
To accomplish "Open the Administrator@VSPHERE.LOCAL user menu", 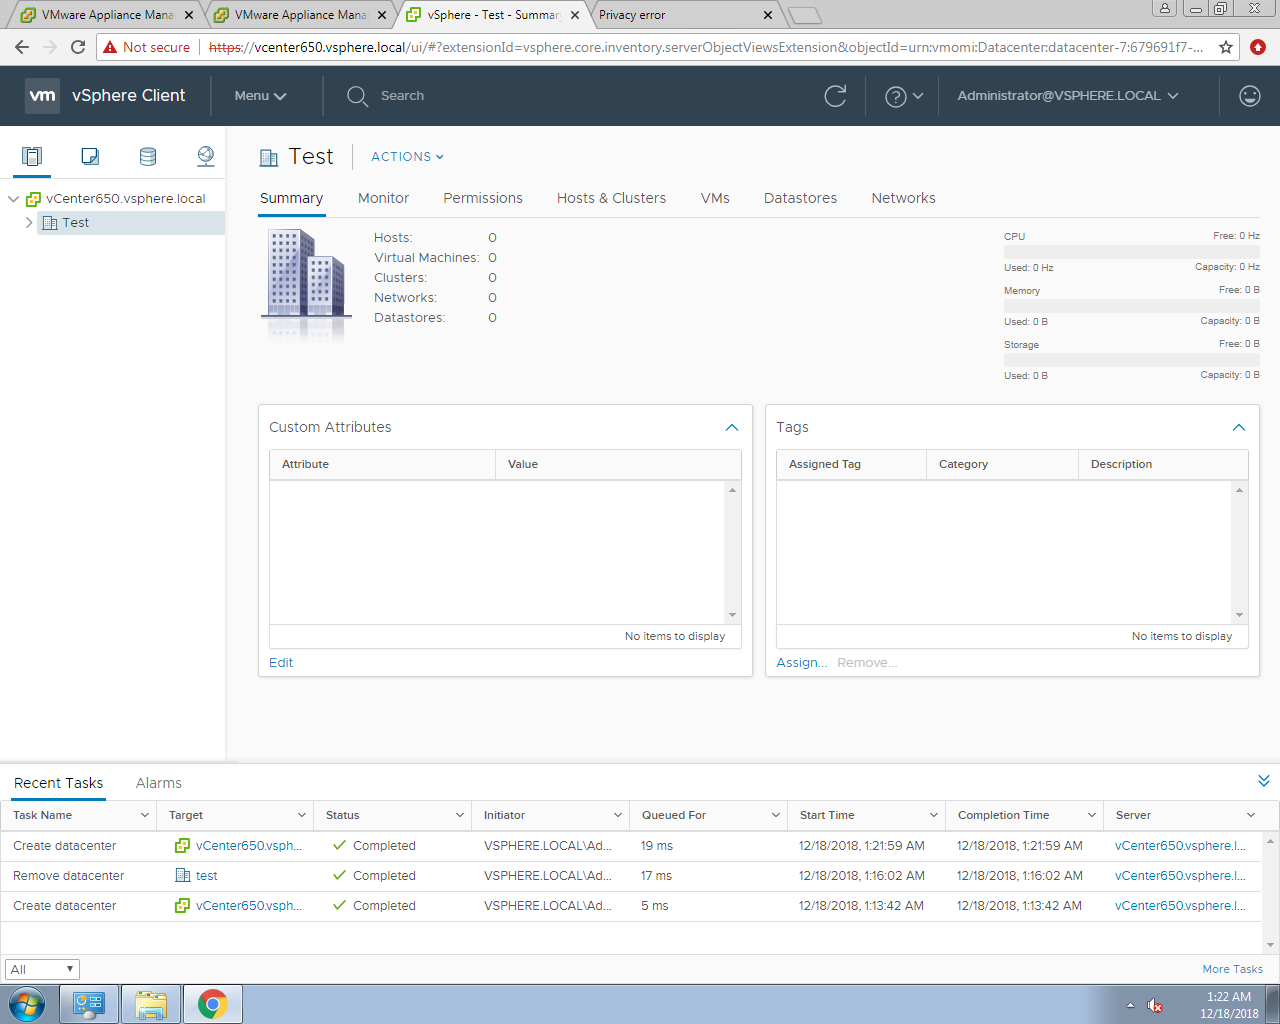I will pos(1068,96).
